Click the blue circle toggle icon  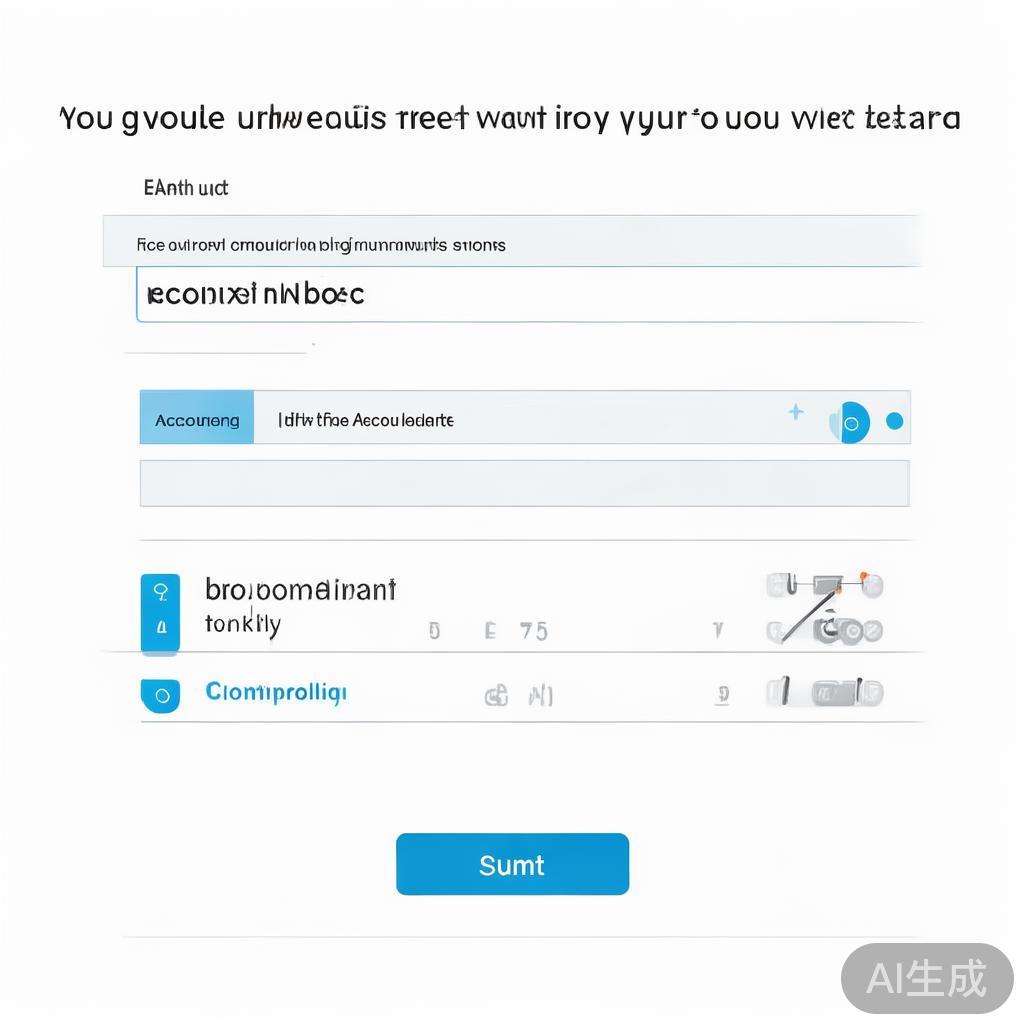coord(851,423)
